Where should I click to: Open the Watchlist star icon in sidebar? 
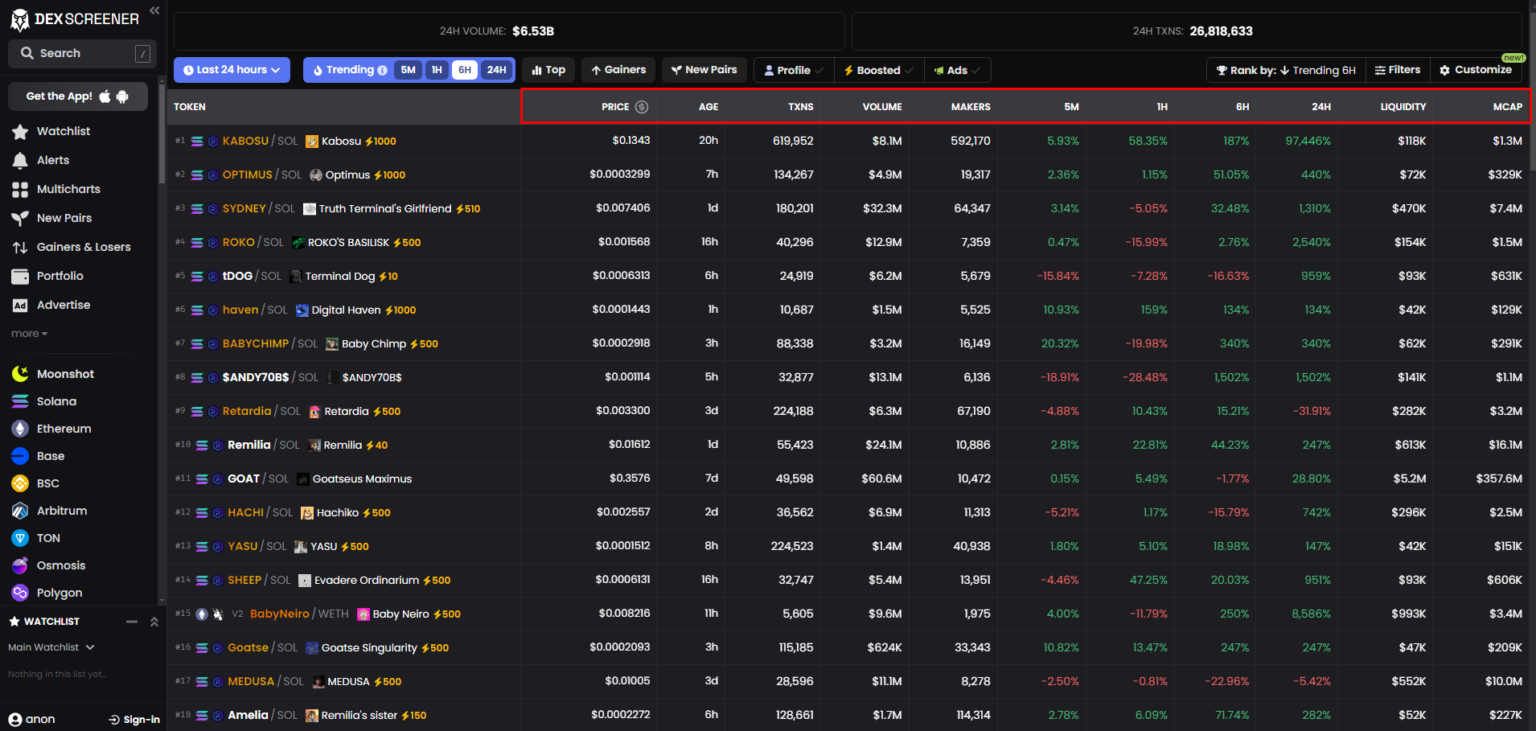19,131
